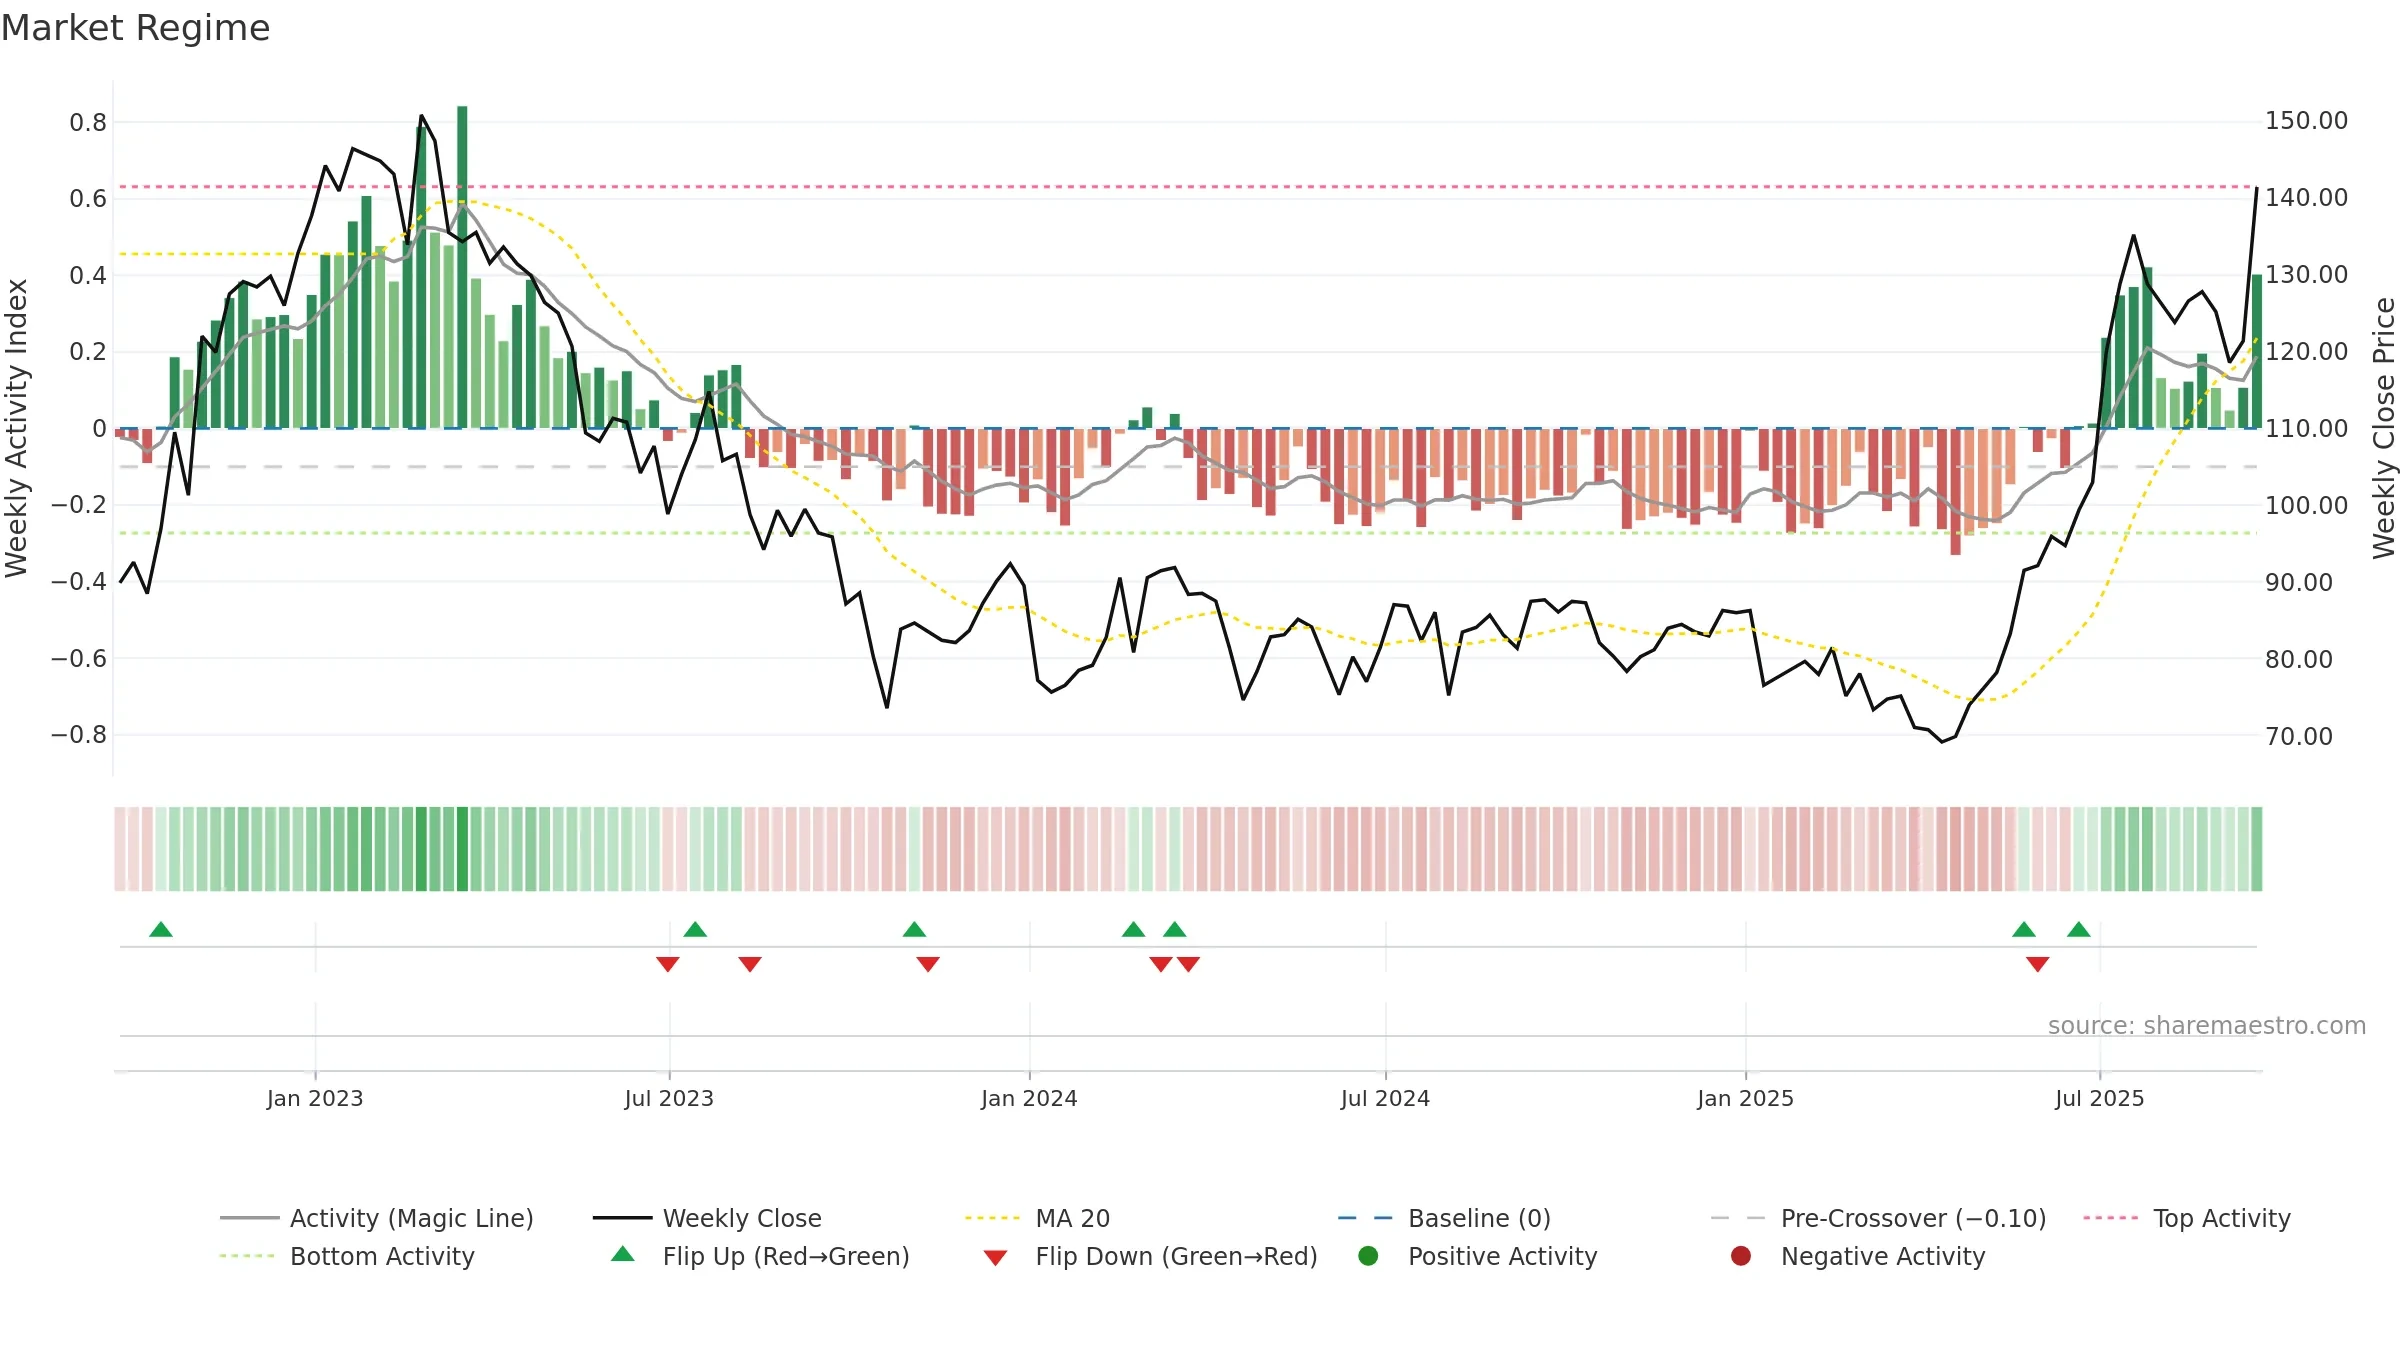Toggle the Baseline (0) legend entry

coord(1444,1218)
